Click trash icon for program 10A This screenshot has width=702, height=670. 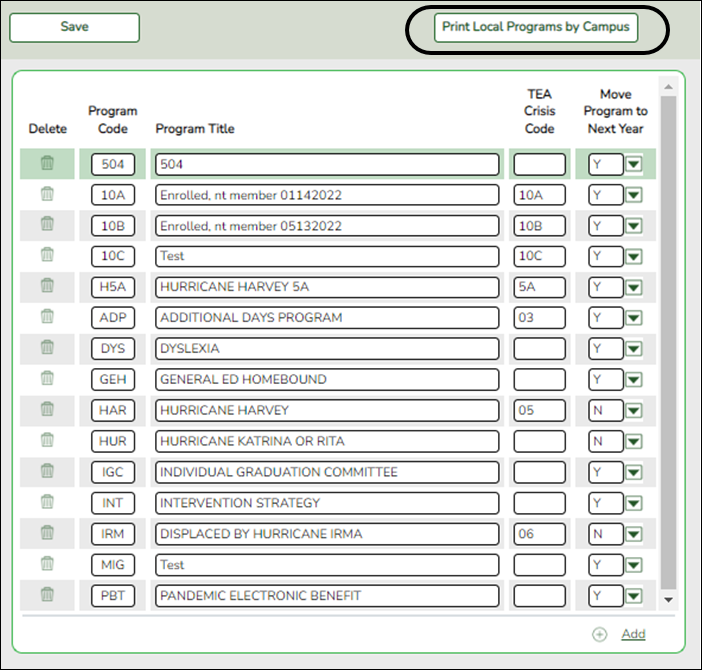47,195
